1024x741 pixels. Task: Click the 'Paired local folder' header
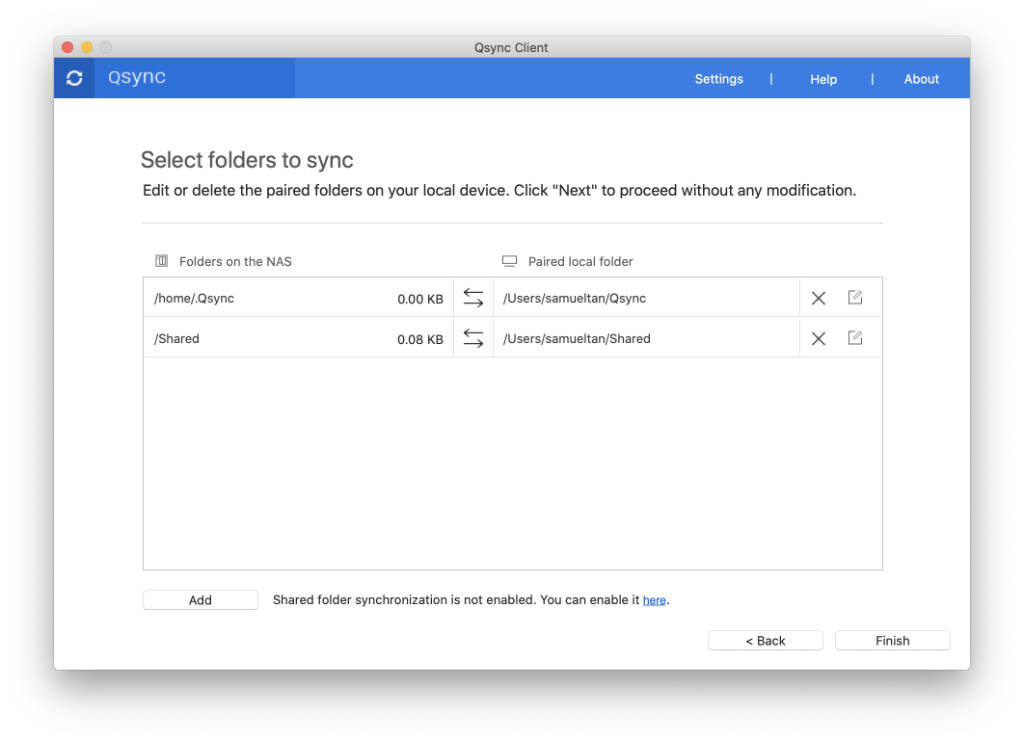(x=581, y=261)
